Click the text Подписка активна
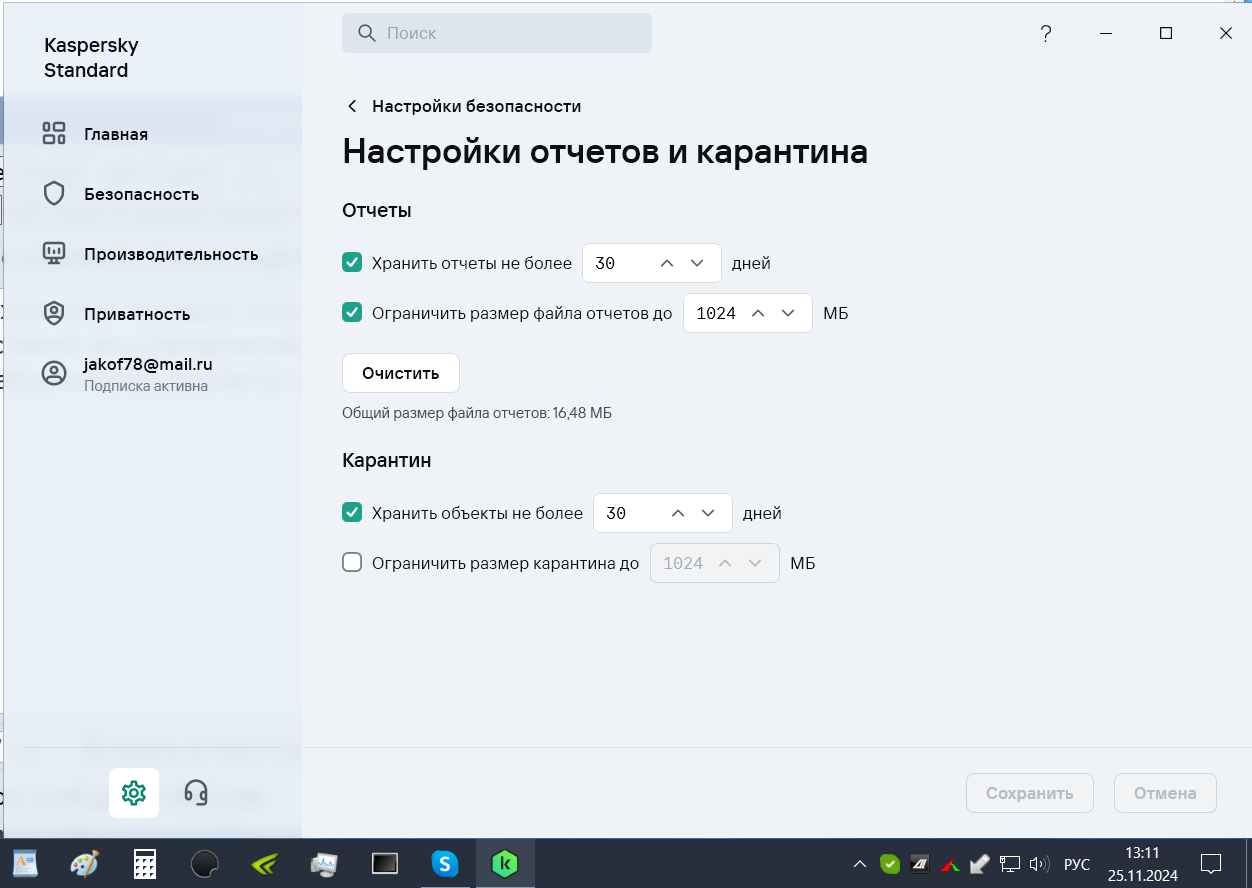The width and height of the screenshot is (1252, 888). (146, 386)
